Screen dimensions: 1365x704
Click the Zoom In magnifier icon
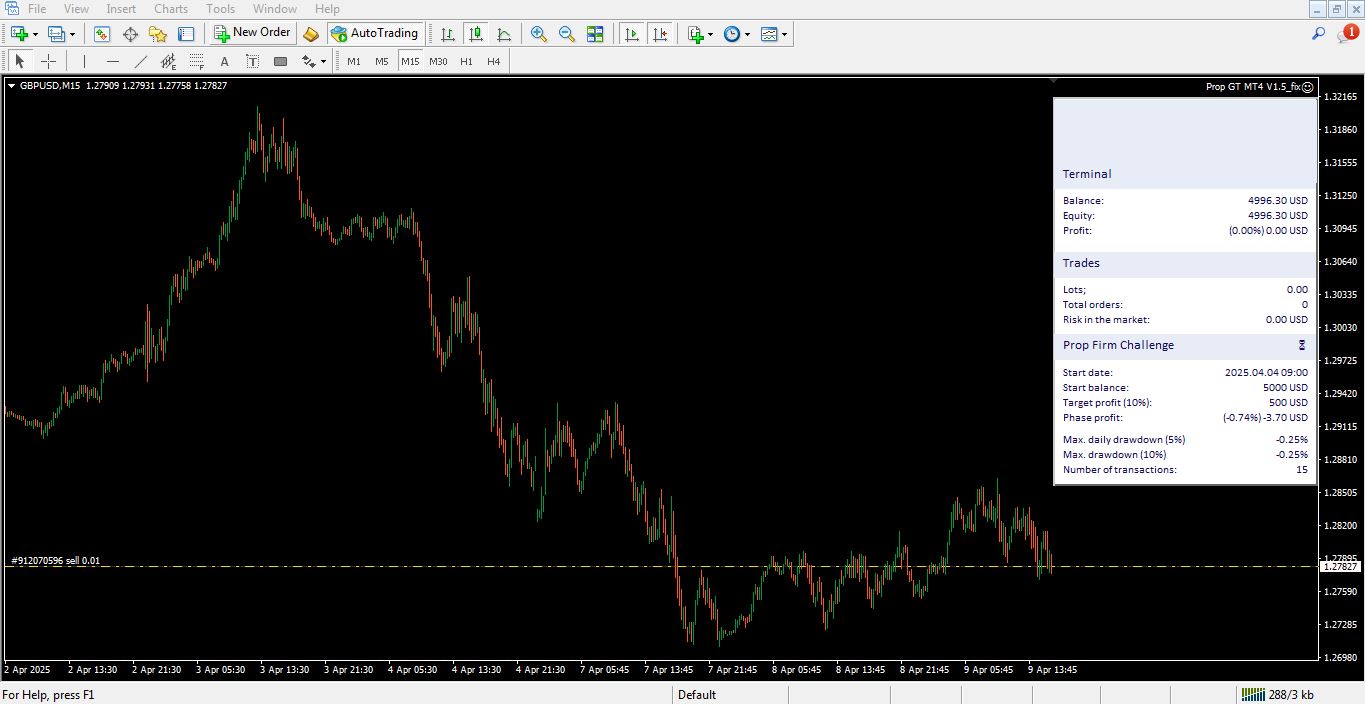539,34
